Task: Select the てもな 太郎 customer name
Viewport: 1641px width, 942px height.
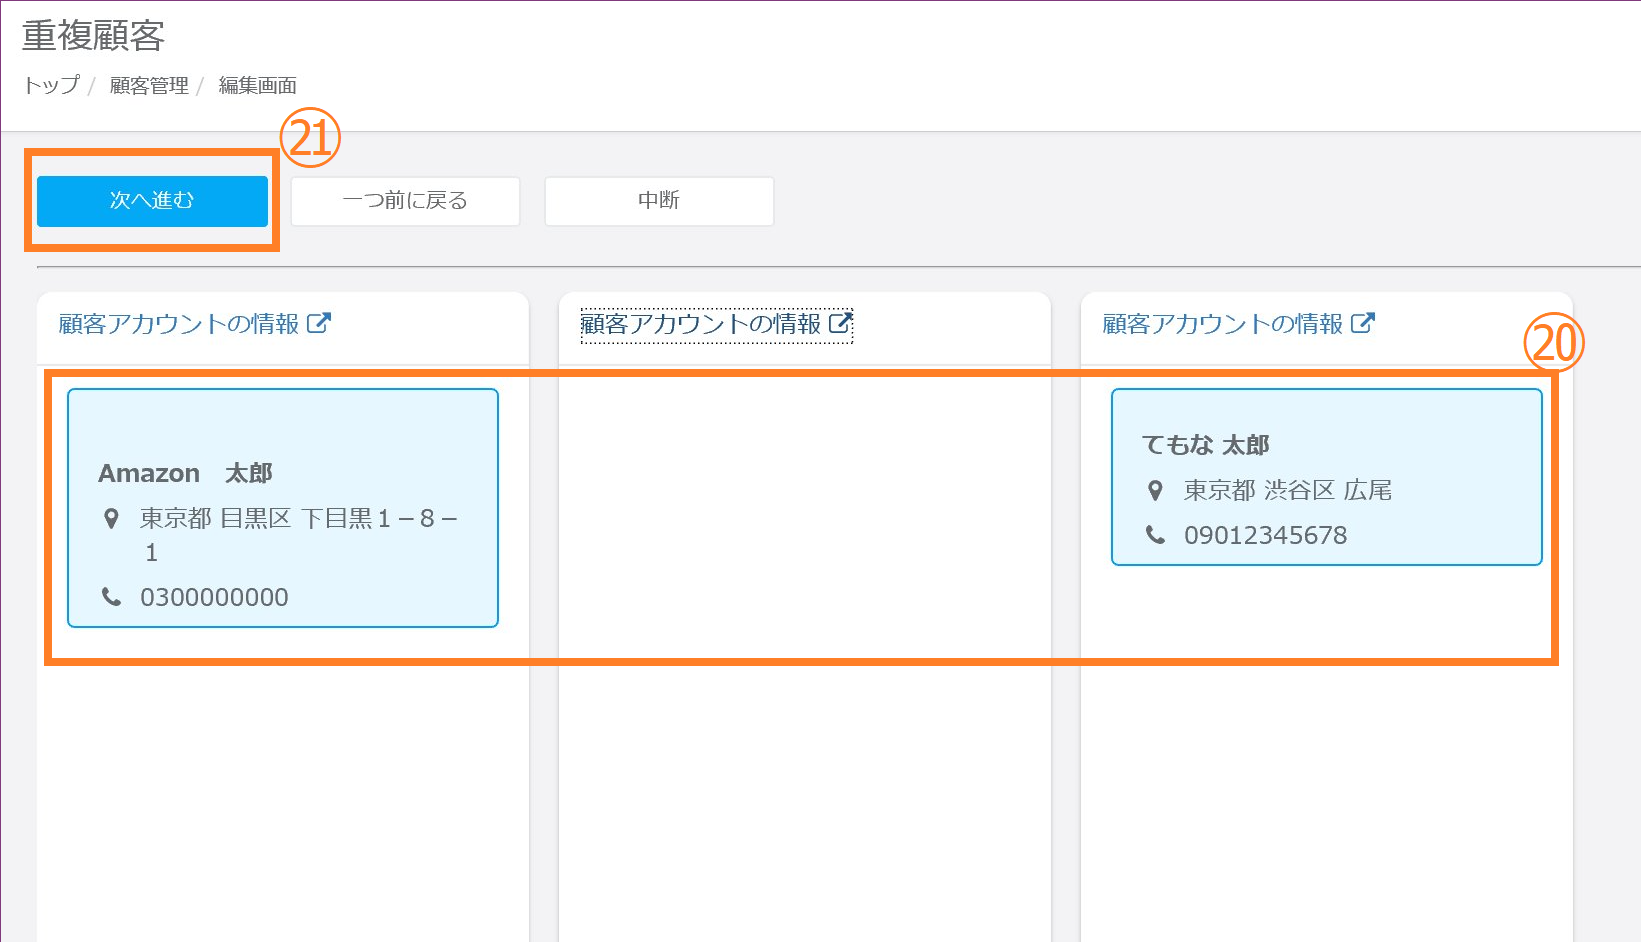Action: (x=1205, y=445)
